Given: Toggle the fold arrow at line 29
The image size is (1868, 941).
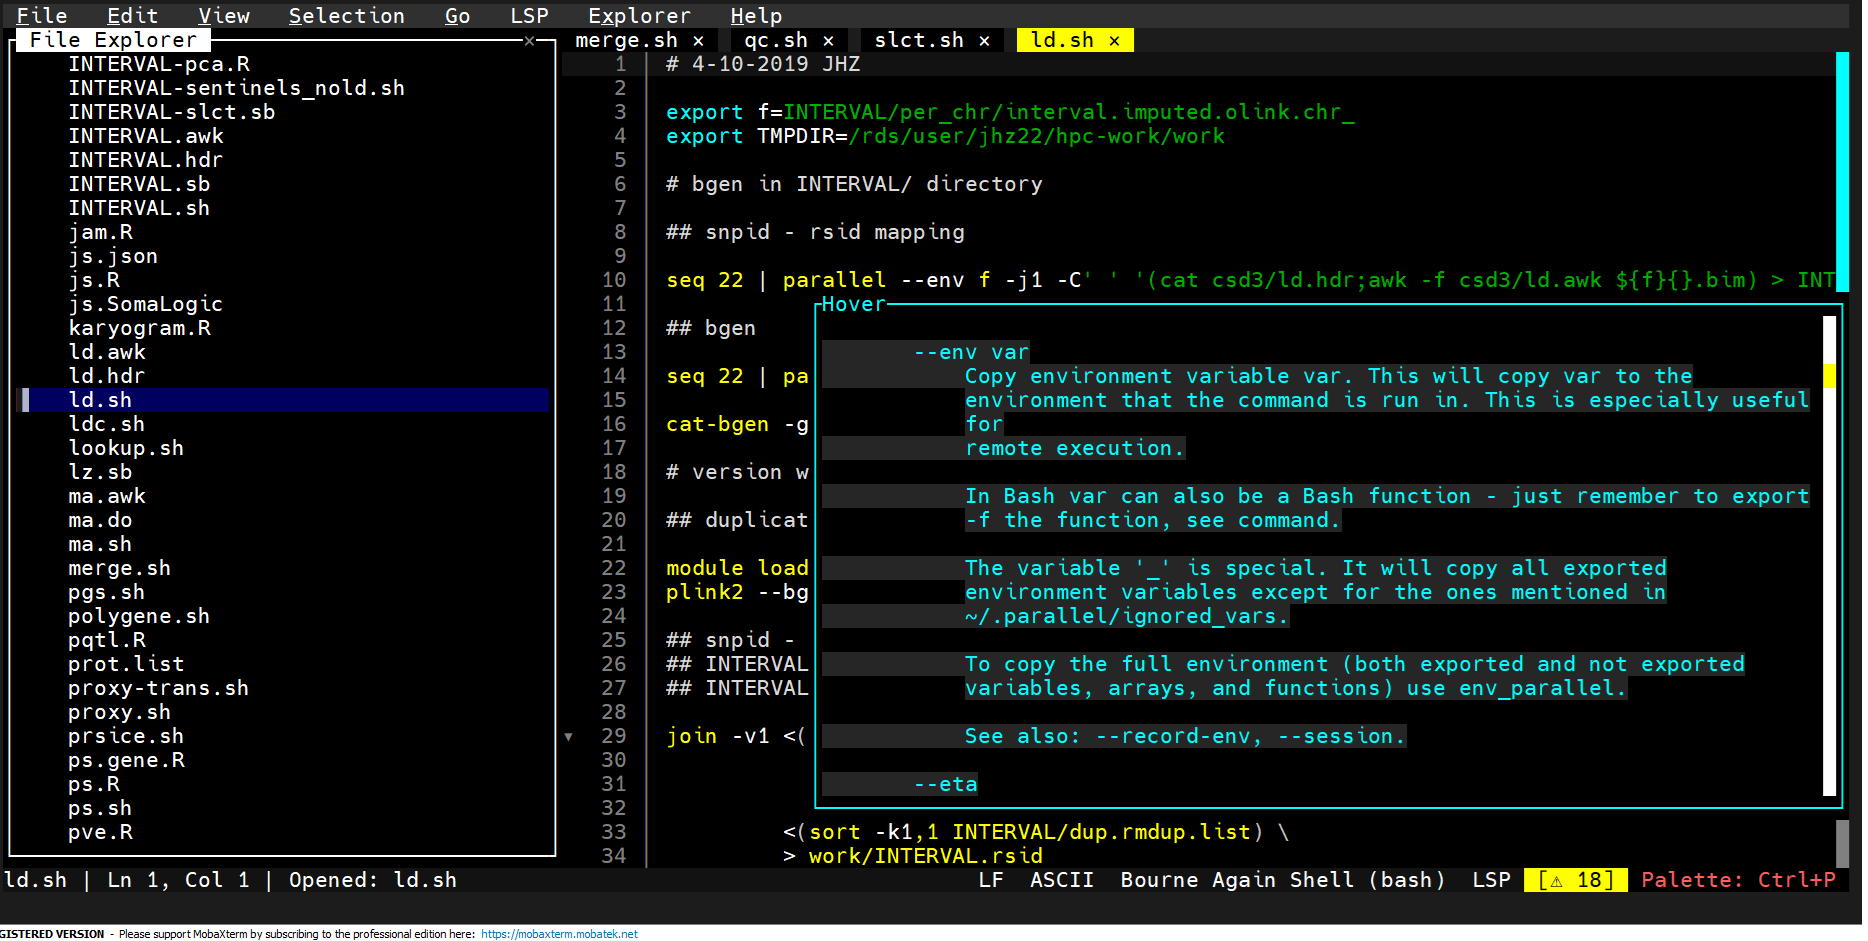Looking at the screenshot, I should coord(569,737).
